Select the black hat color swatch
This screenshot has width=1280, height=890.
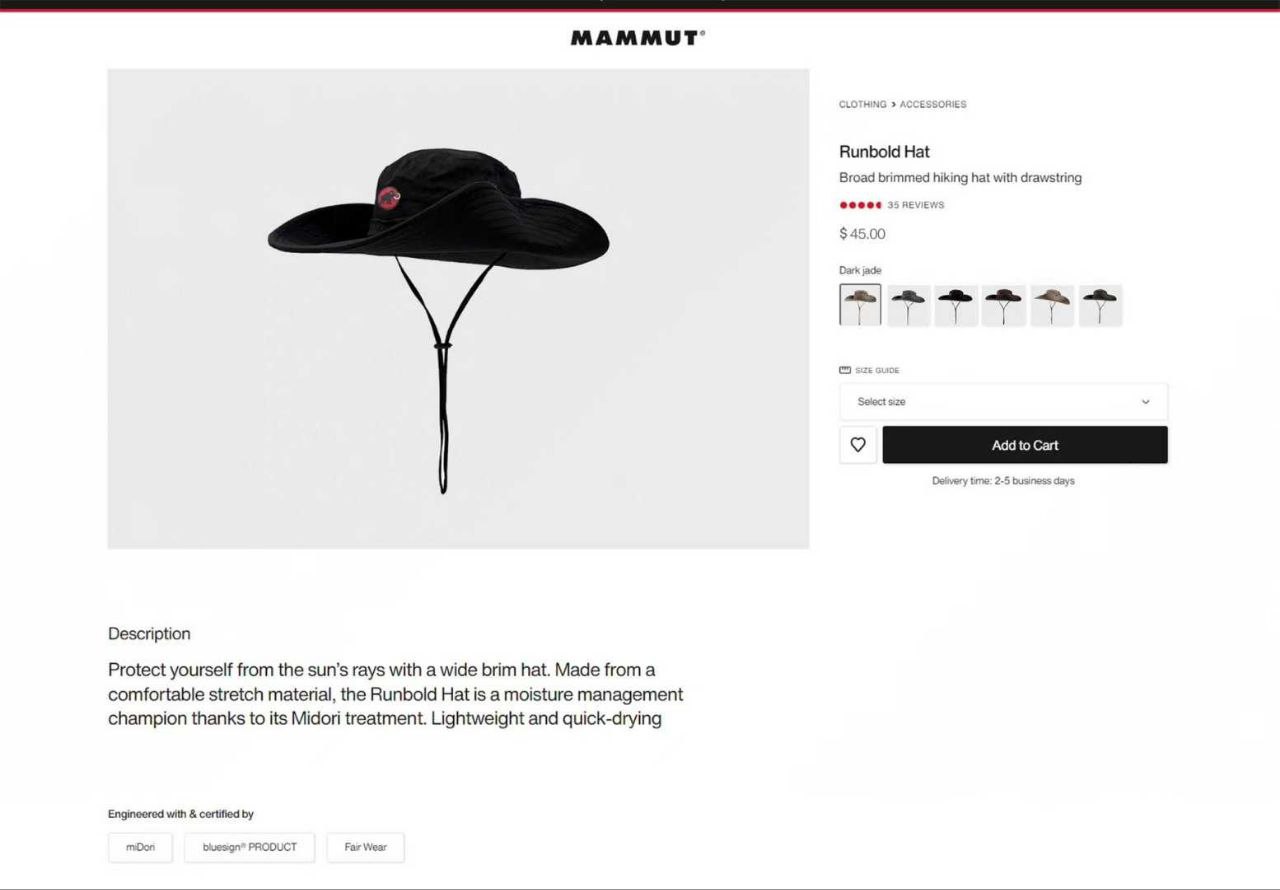point(956,305)
